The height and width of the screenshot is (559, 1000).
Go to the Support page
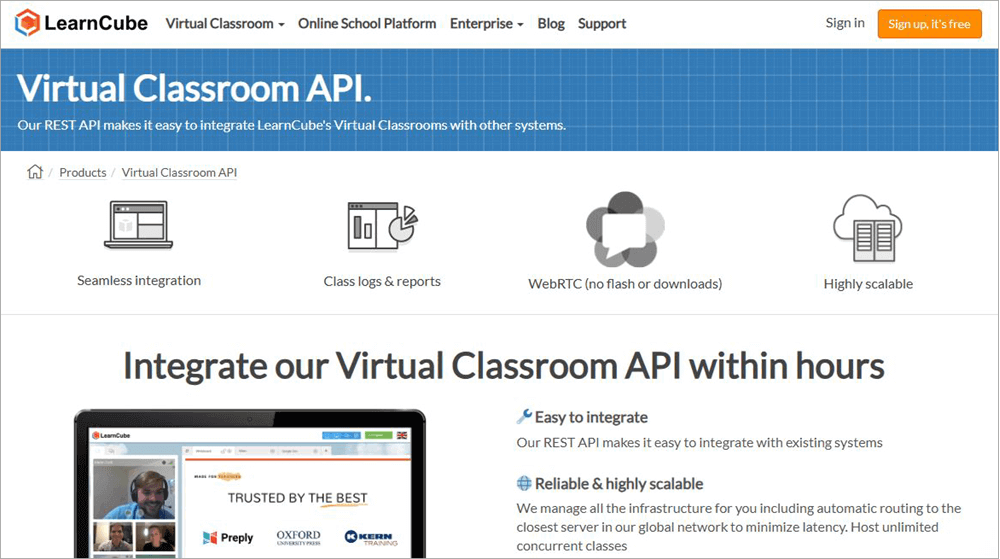click(602, 23)
